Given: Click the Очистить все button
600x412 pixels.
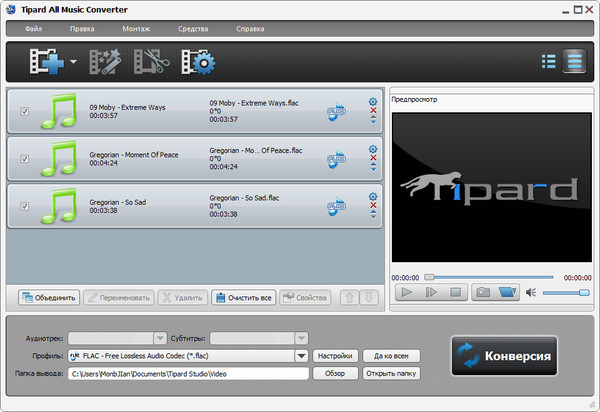Looking at the screenshot, I should (x=243, y=297).
